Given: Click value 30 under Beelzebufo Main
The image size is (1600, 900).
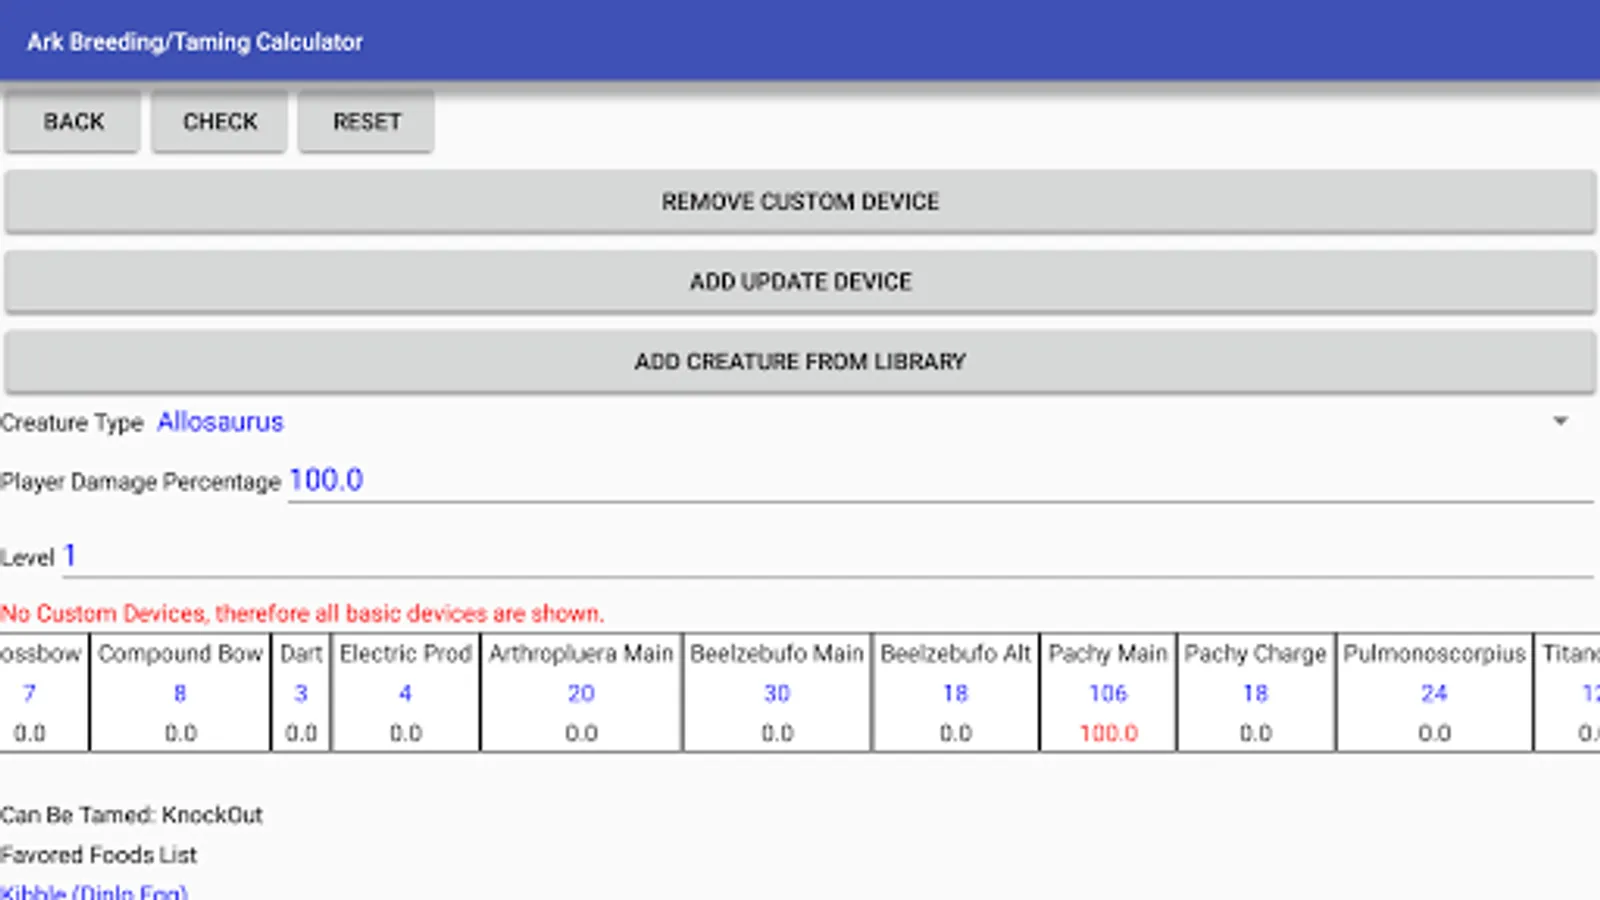Looking at the screenshot, I should point(777,693).
